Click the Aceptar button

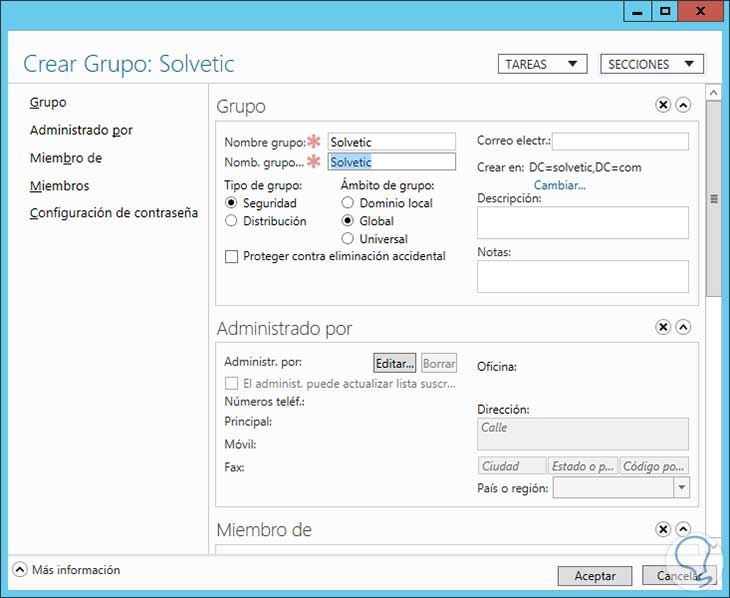tap(595, 576)
